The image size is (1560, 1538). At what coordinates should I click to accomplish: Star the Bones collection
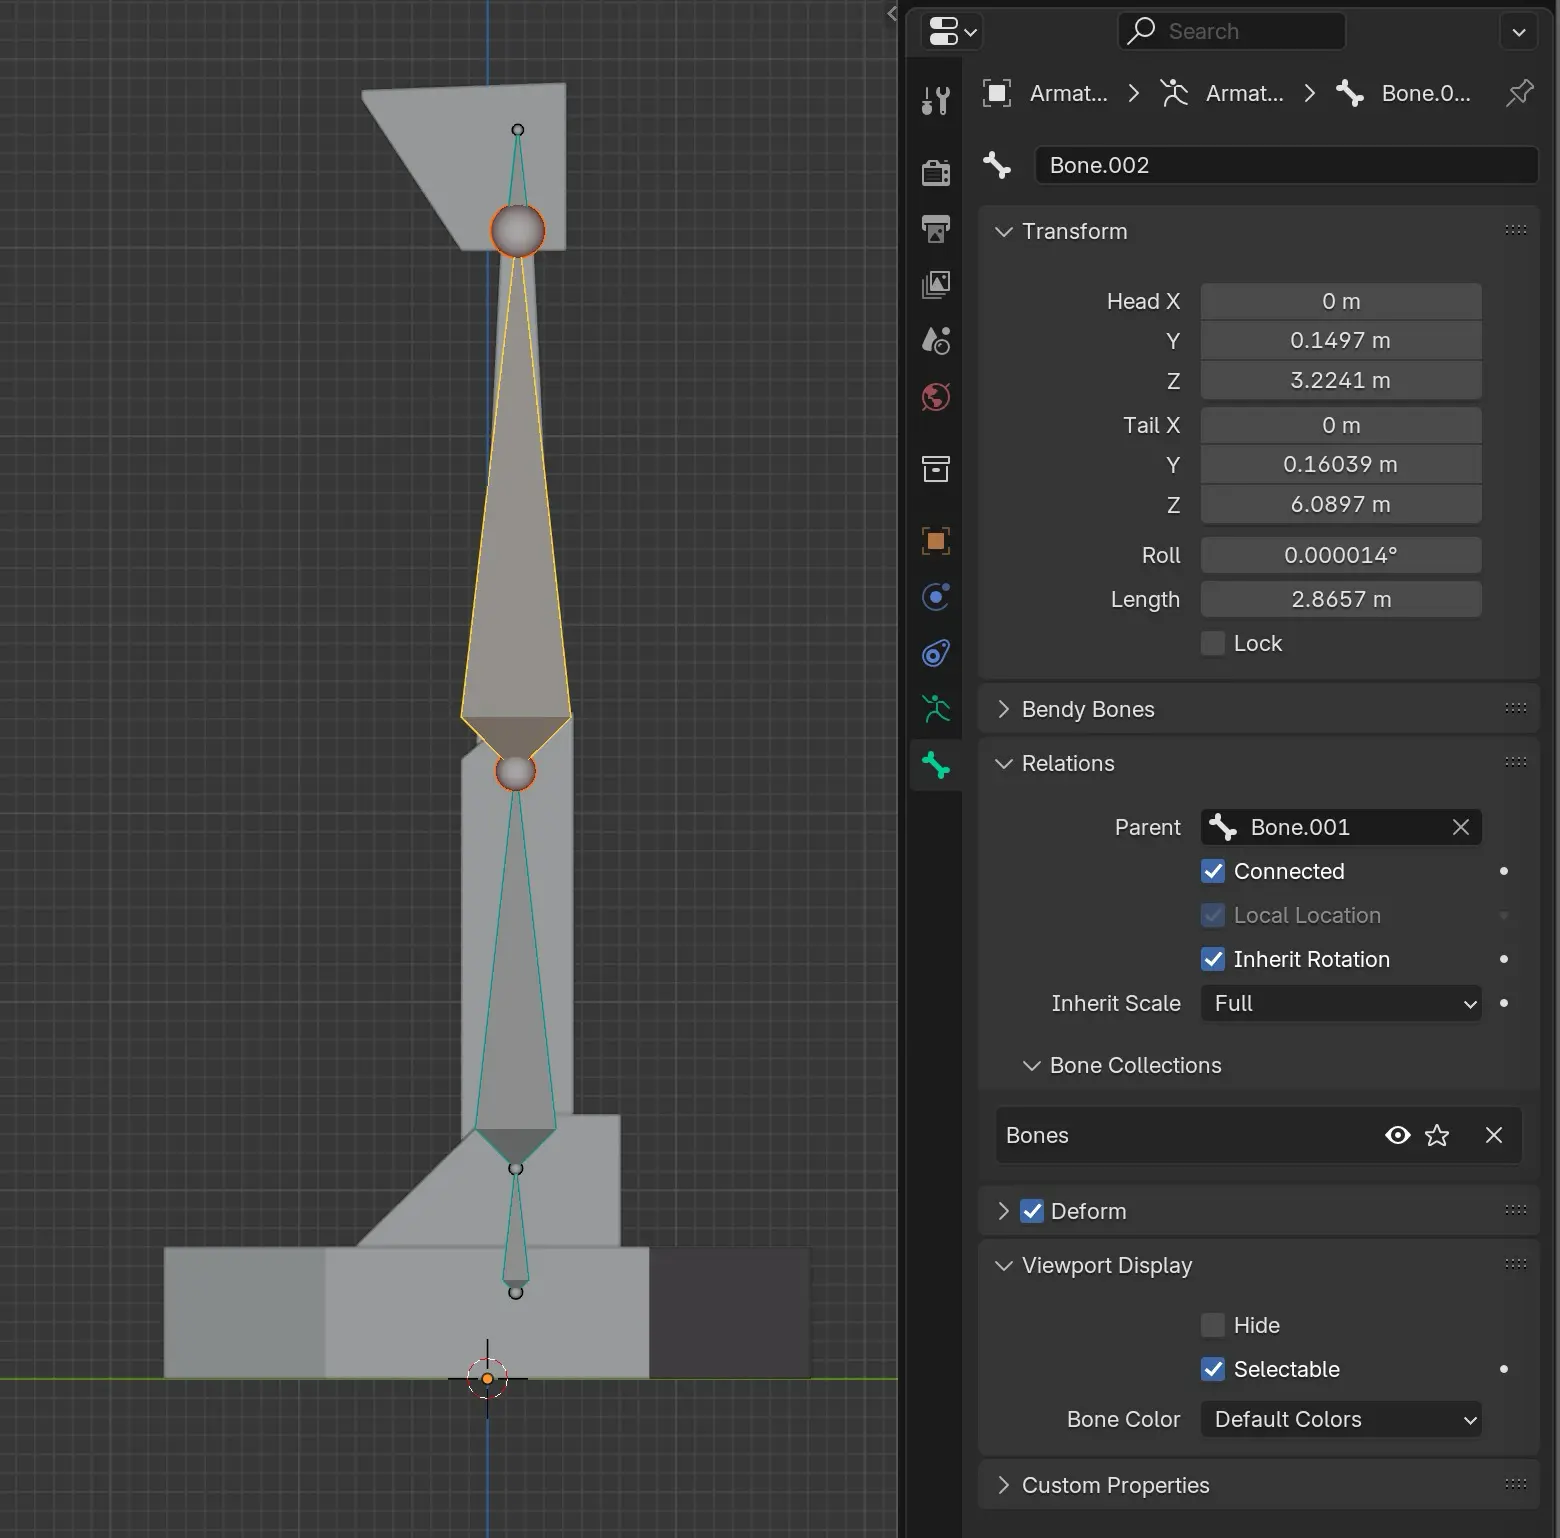pos(1437,1135)
